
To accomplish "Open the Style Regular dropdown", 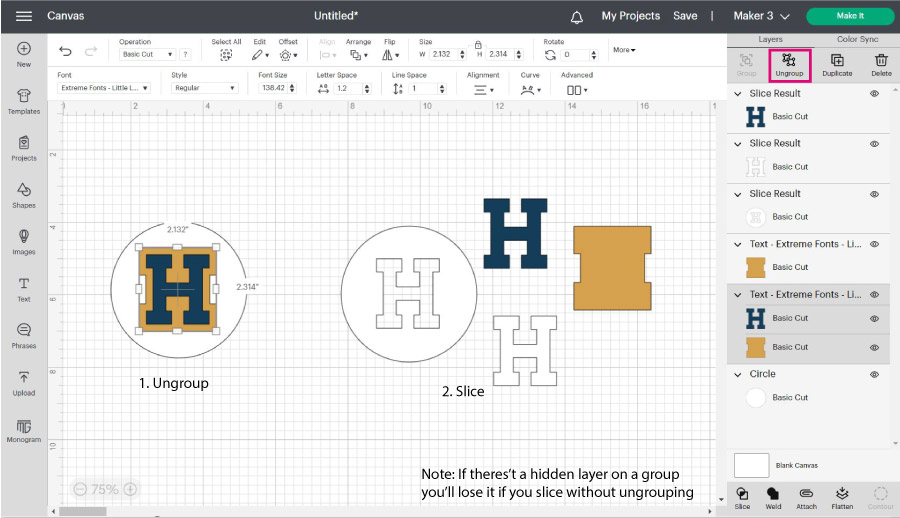I will [x=204, y=88].
